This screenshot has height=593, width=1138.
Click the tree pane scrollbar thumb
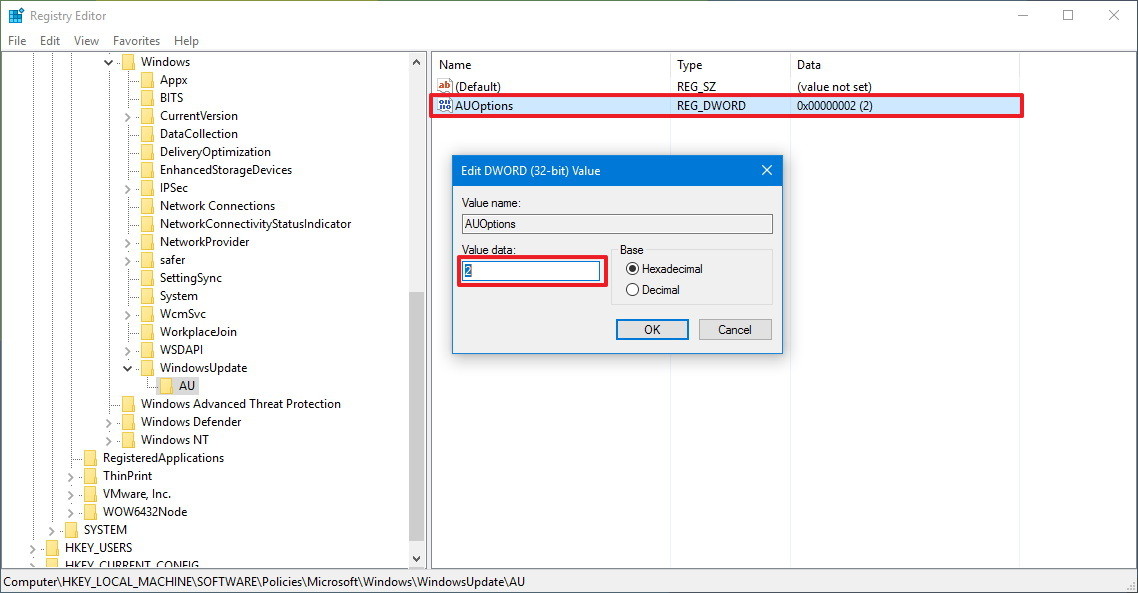pos(417,415)
